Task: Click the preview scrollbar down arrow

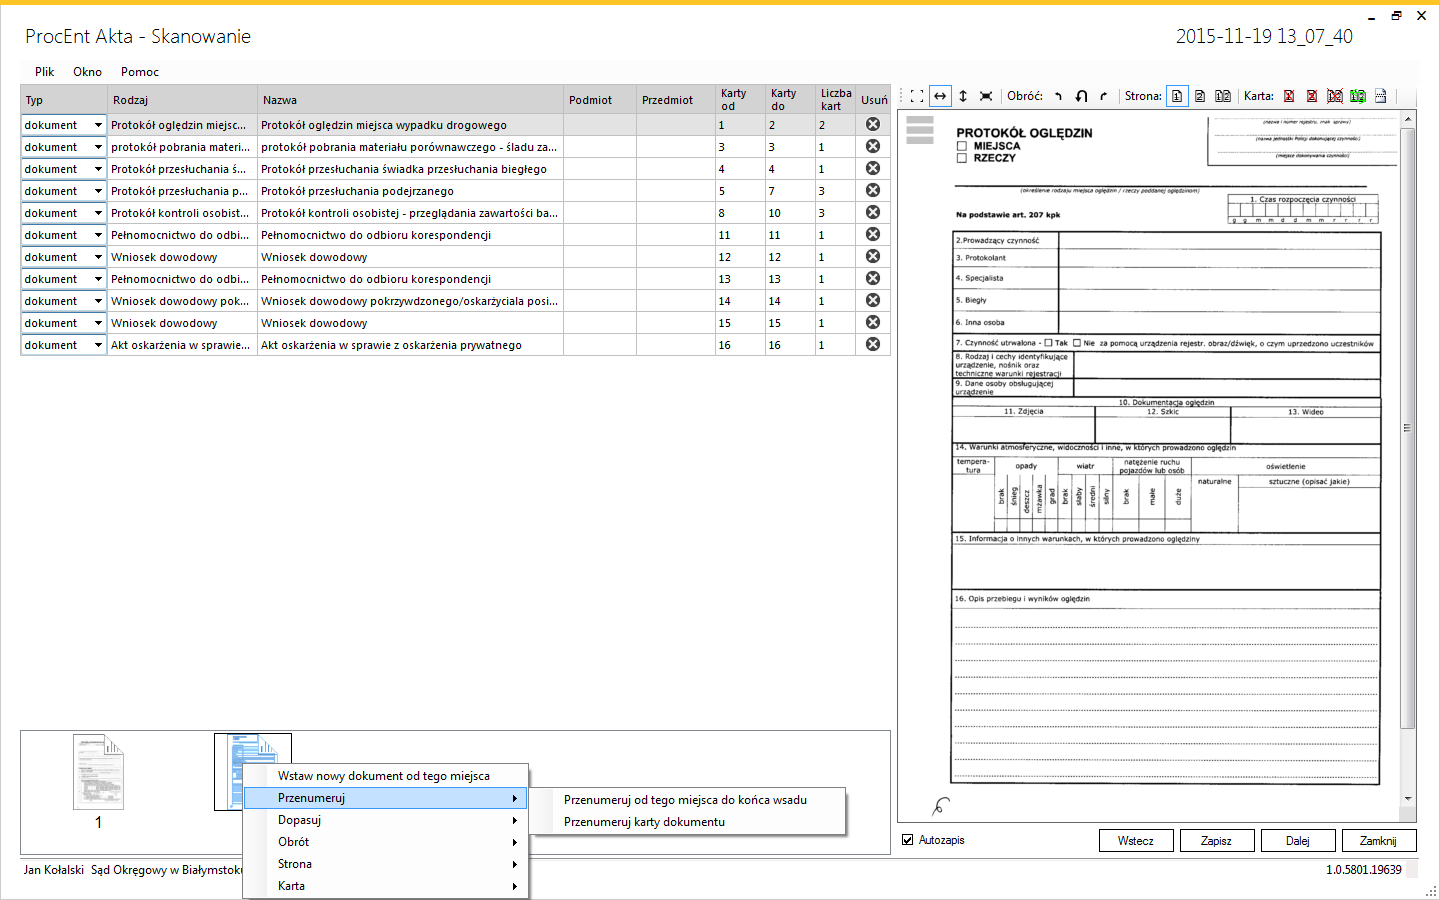Action: [1408, 799]
